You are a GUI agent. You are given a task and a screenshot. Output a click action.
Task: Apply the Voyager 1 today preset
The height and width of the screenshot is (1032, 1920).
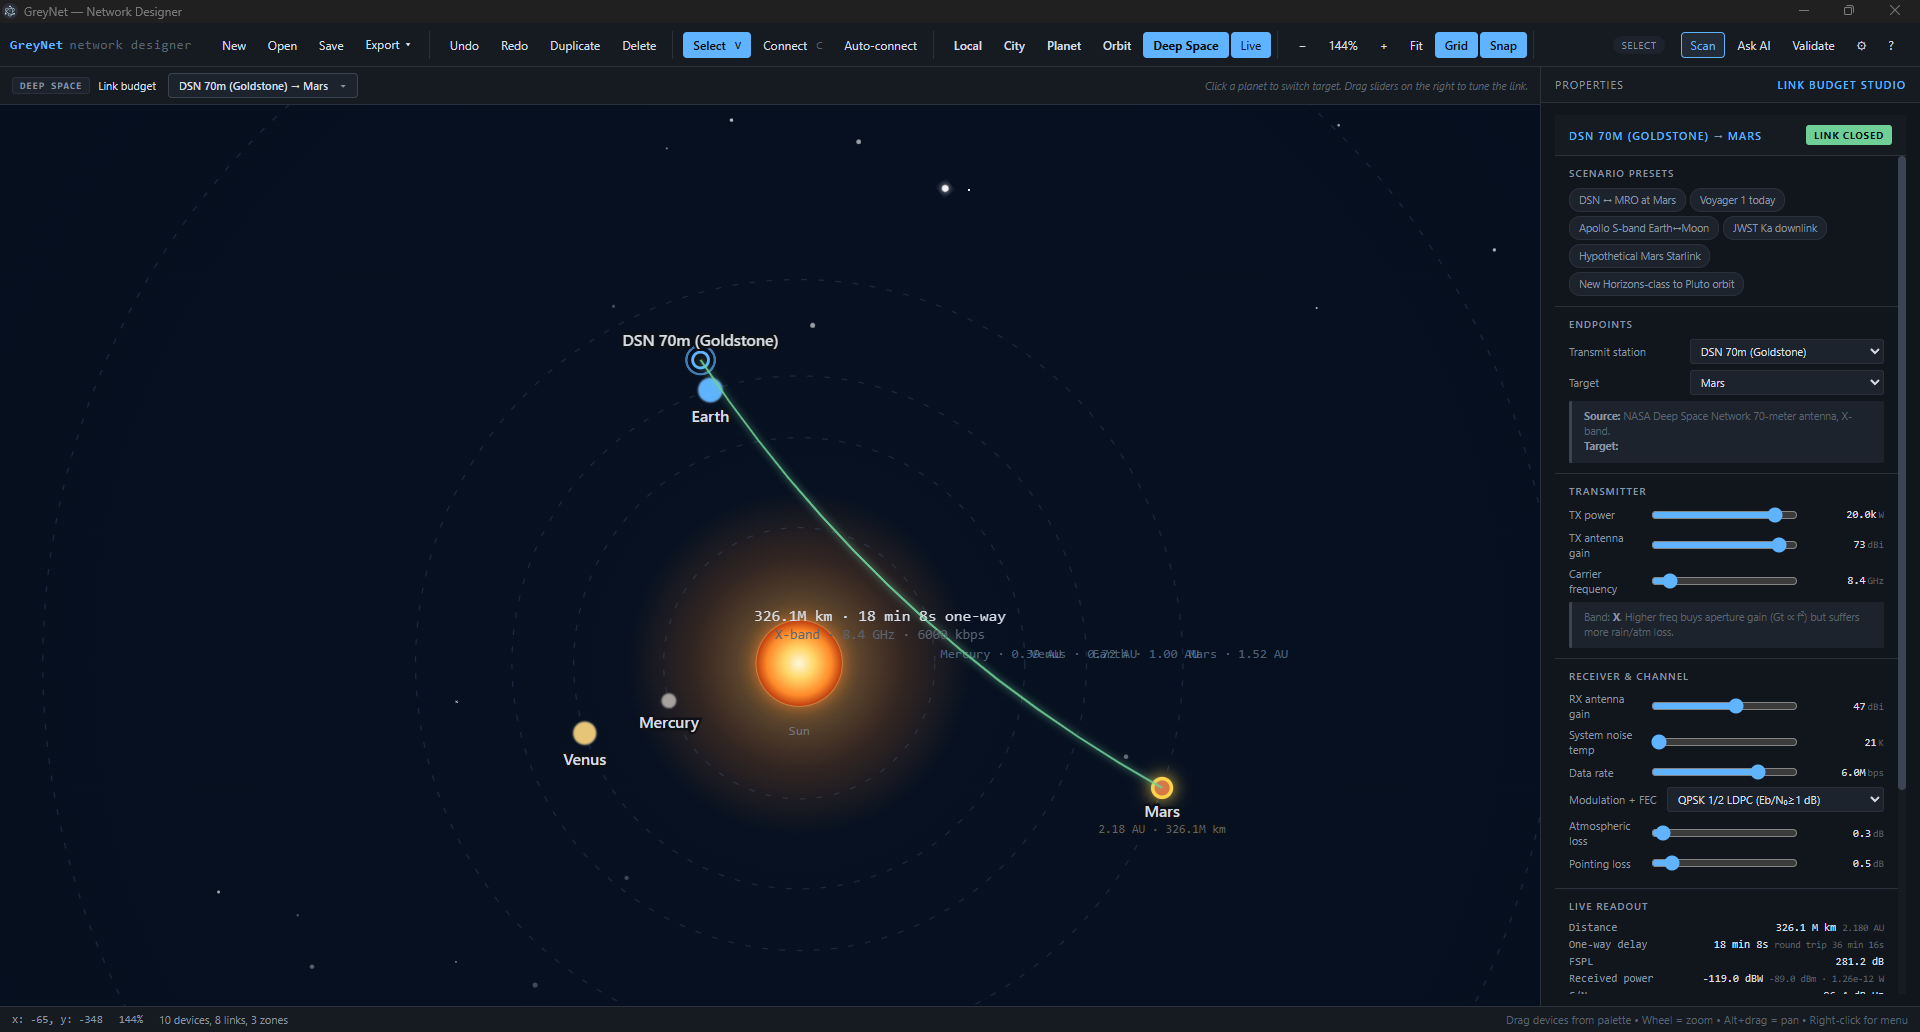[1737, 200]
